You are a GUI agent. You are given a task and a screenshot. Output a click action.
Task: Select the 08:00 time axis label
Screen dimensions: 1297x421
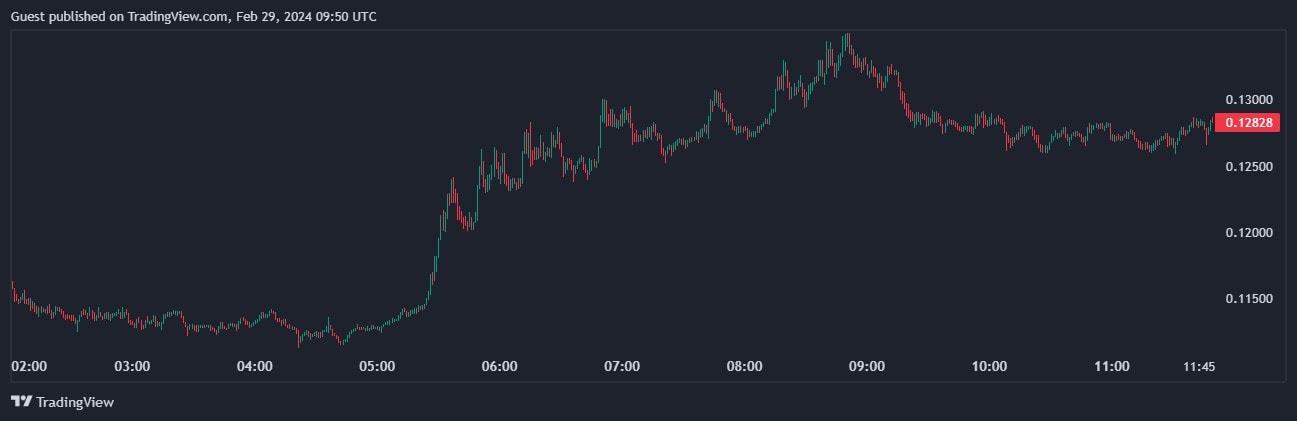745,367
